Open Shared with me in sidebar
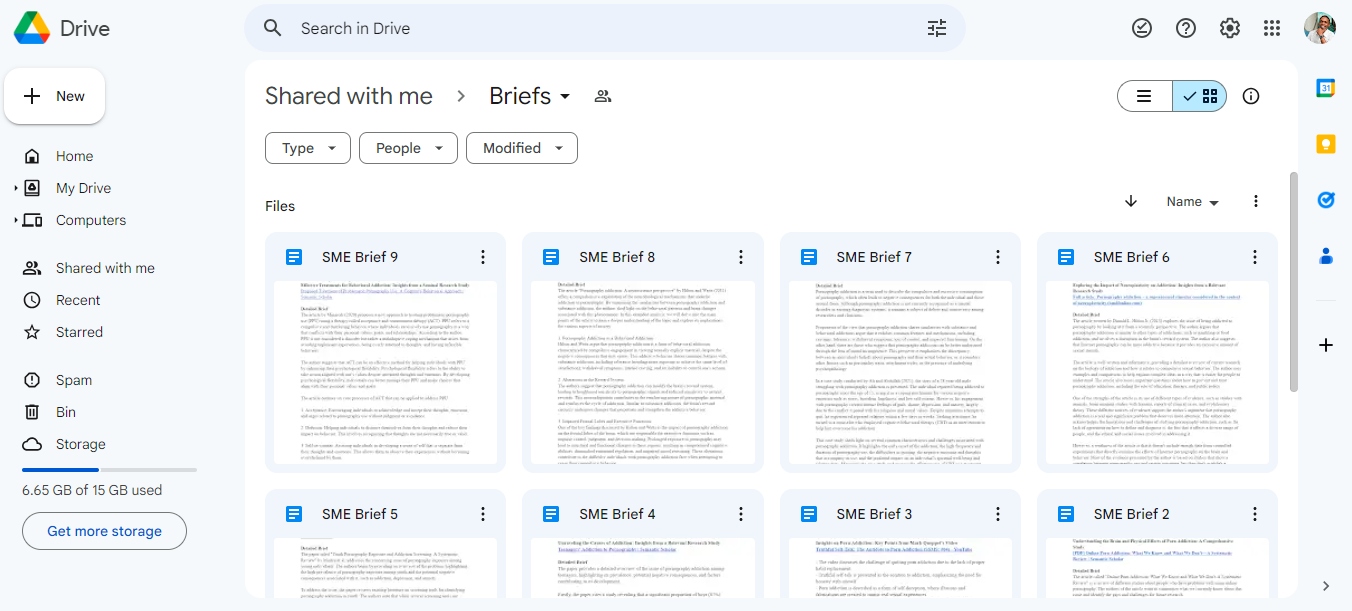 point(105,268)
